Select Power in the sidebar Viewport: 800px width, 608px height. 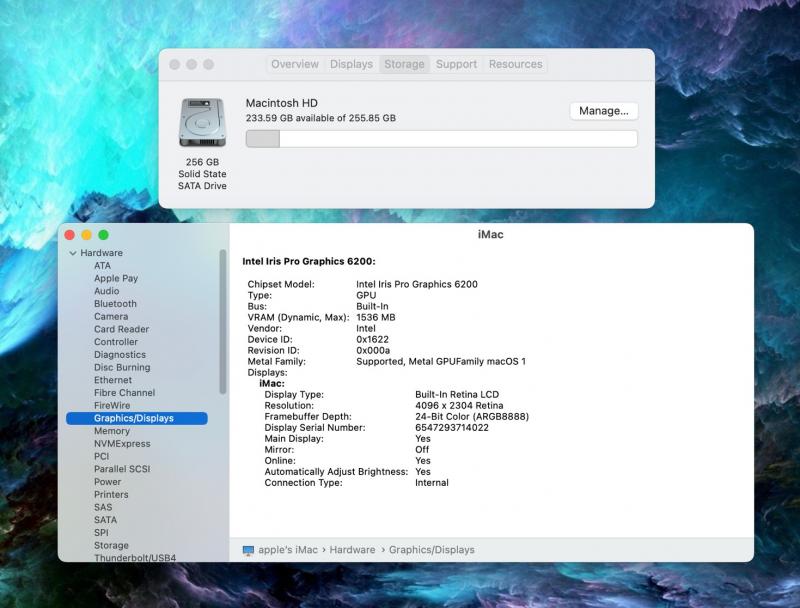108,482
